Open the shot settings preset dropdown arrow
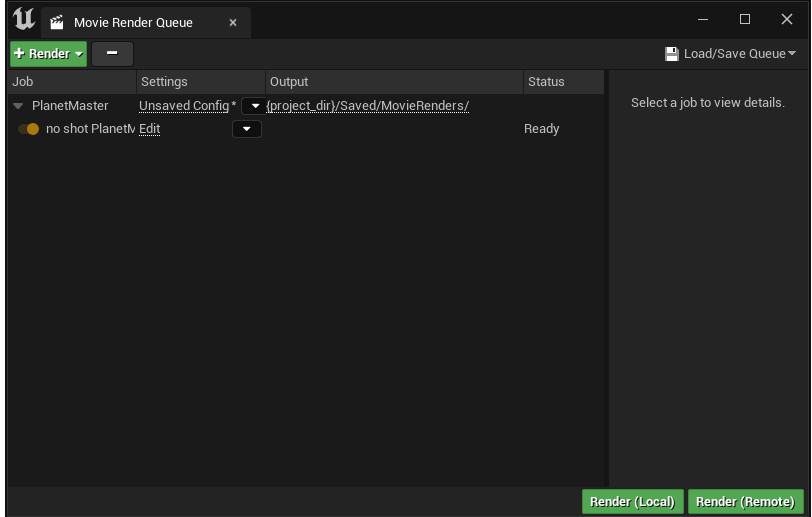 pos(246,129)
